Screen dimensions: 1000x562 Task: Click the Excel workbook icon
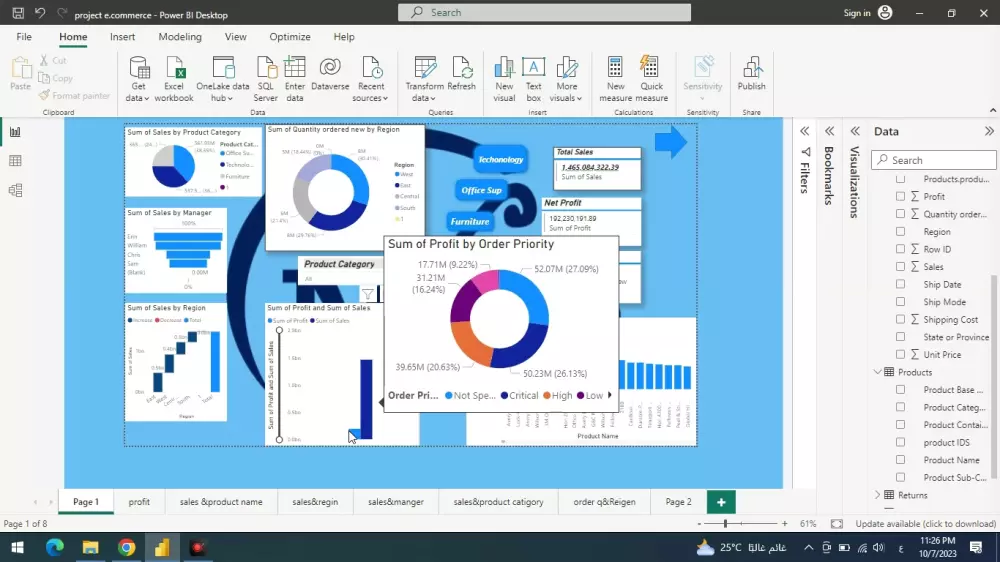(x=173, y=79)
